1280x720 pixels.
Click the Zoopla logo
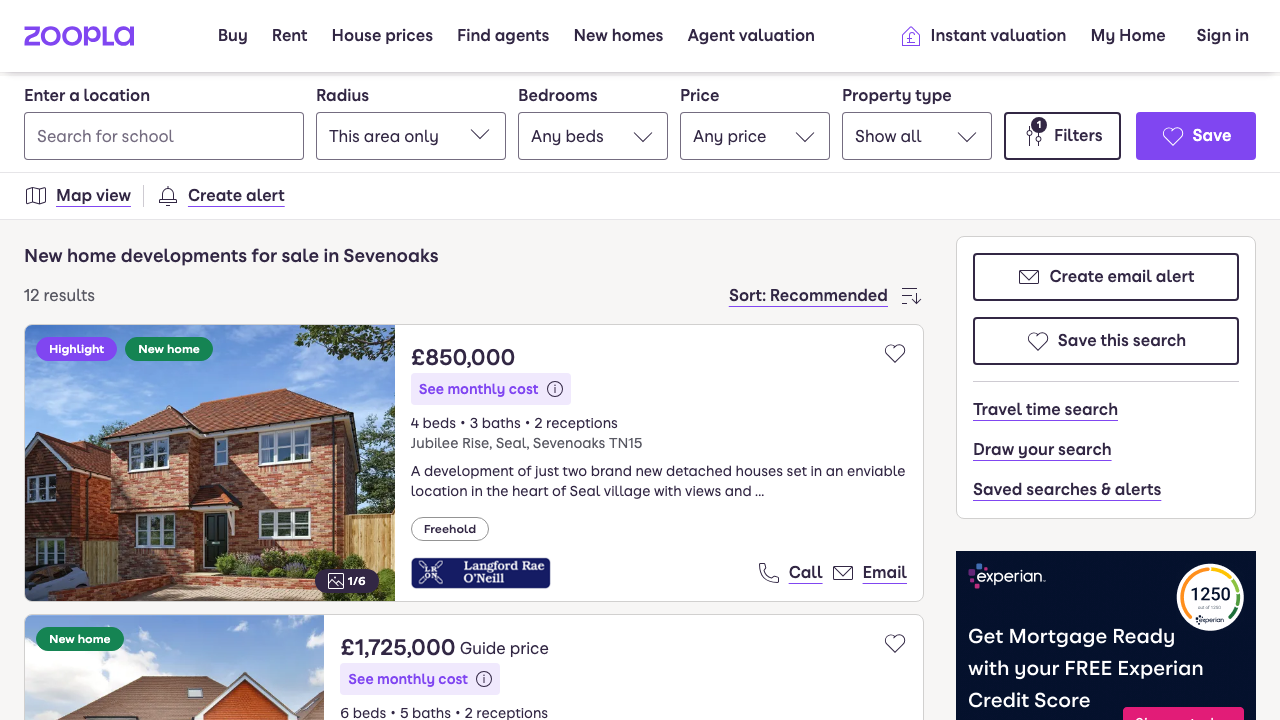point(79,36)
